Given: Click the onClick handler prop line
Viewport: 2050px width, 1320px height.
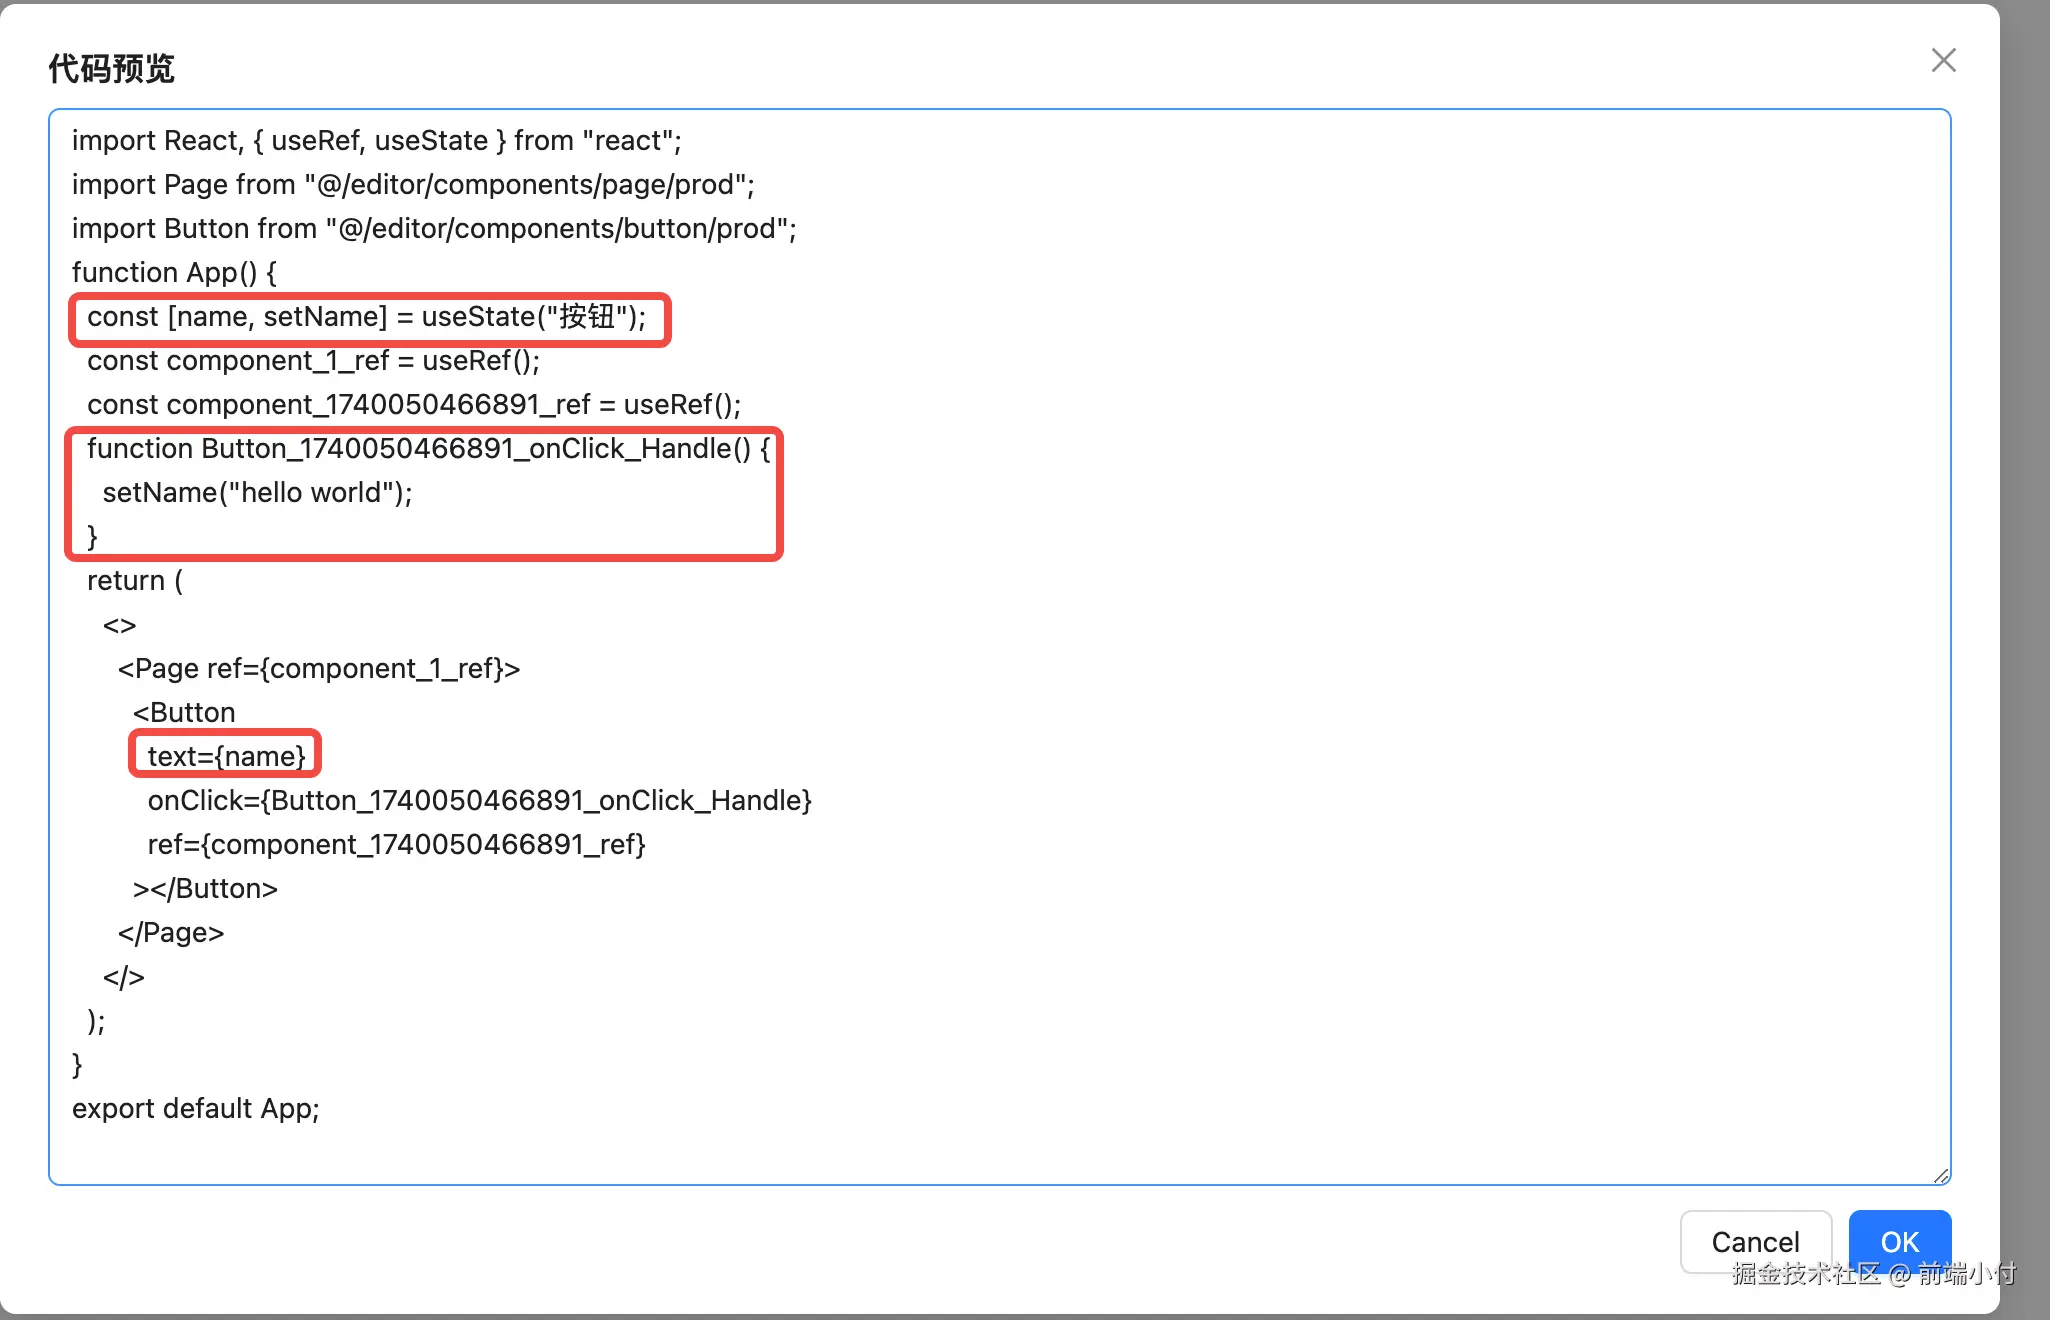Looking at the screenshot, I should click(479, 801).
